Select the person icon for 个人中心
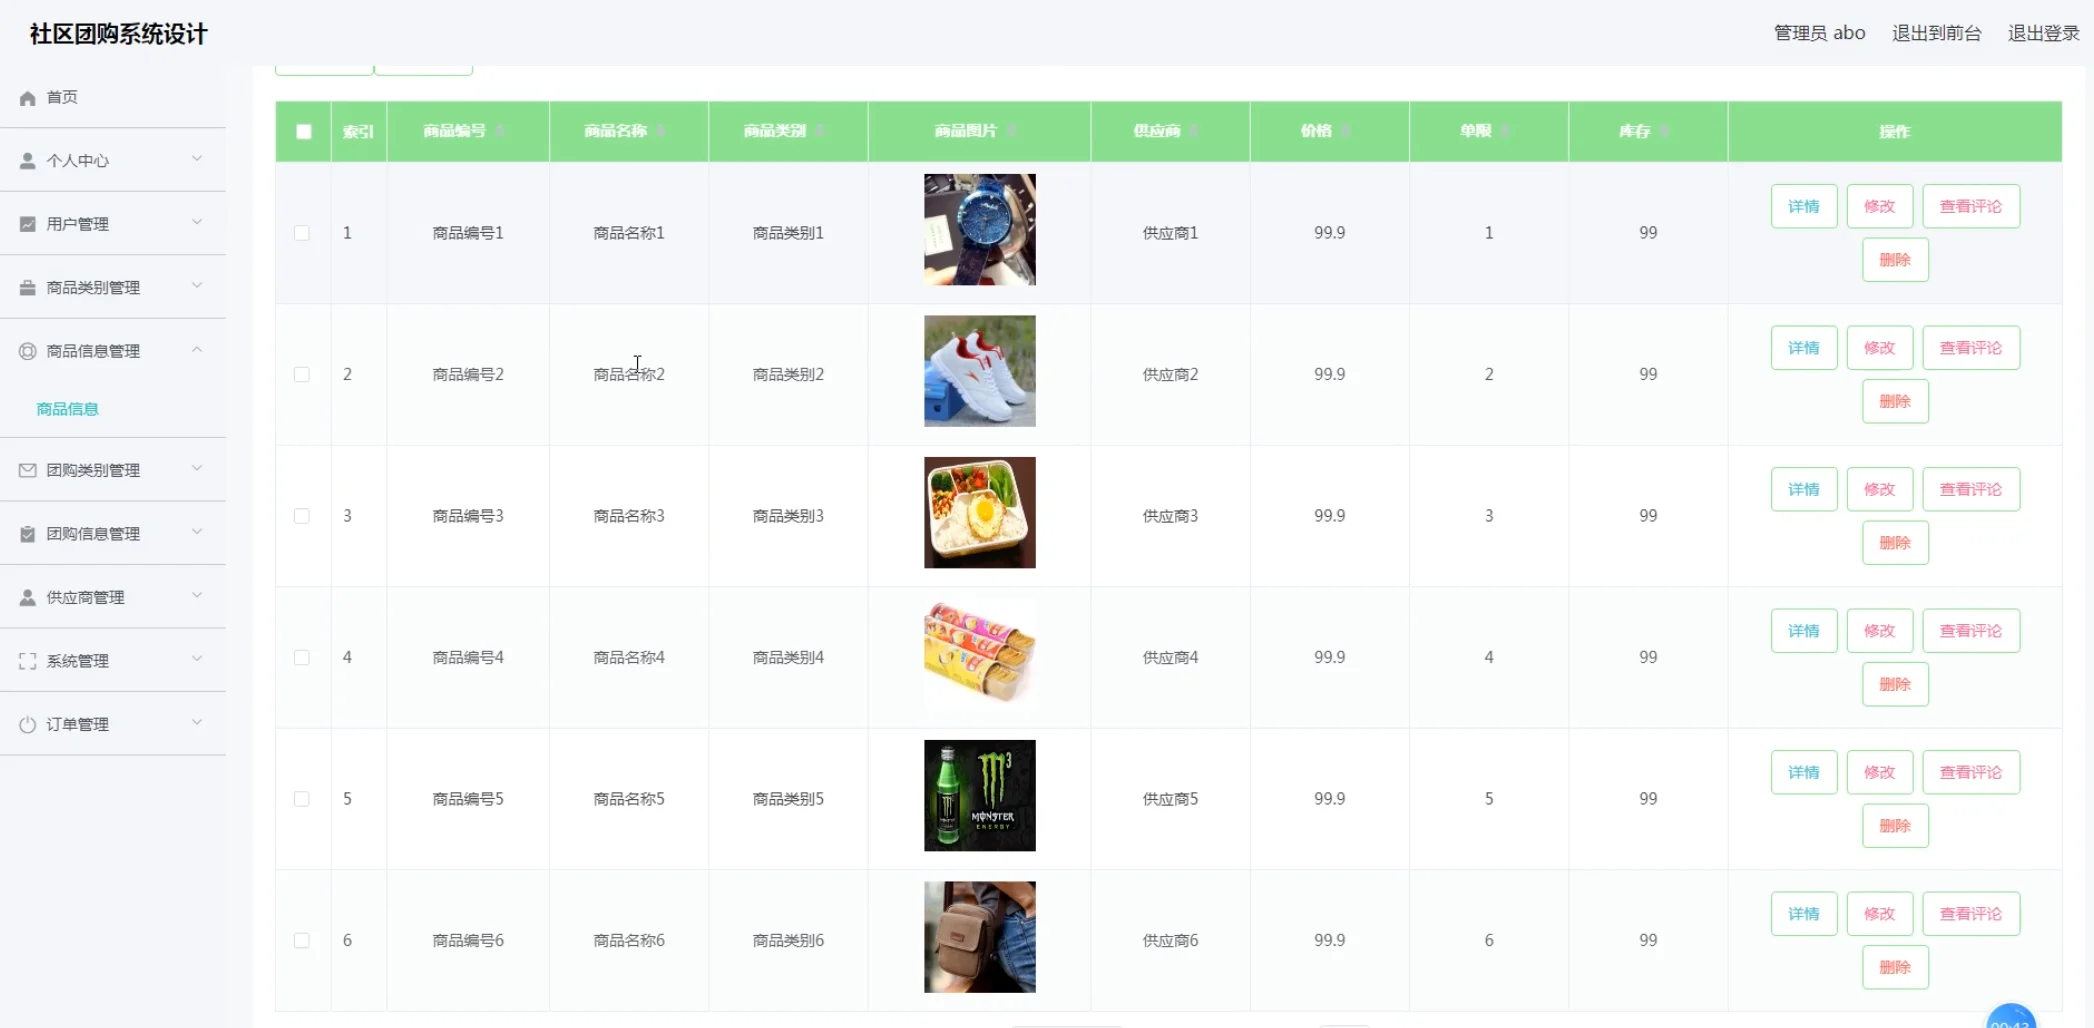This screenshot has width=2094, height=1028. 26,160
